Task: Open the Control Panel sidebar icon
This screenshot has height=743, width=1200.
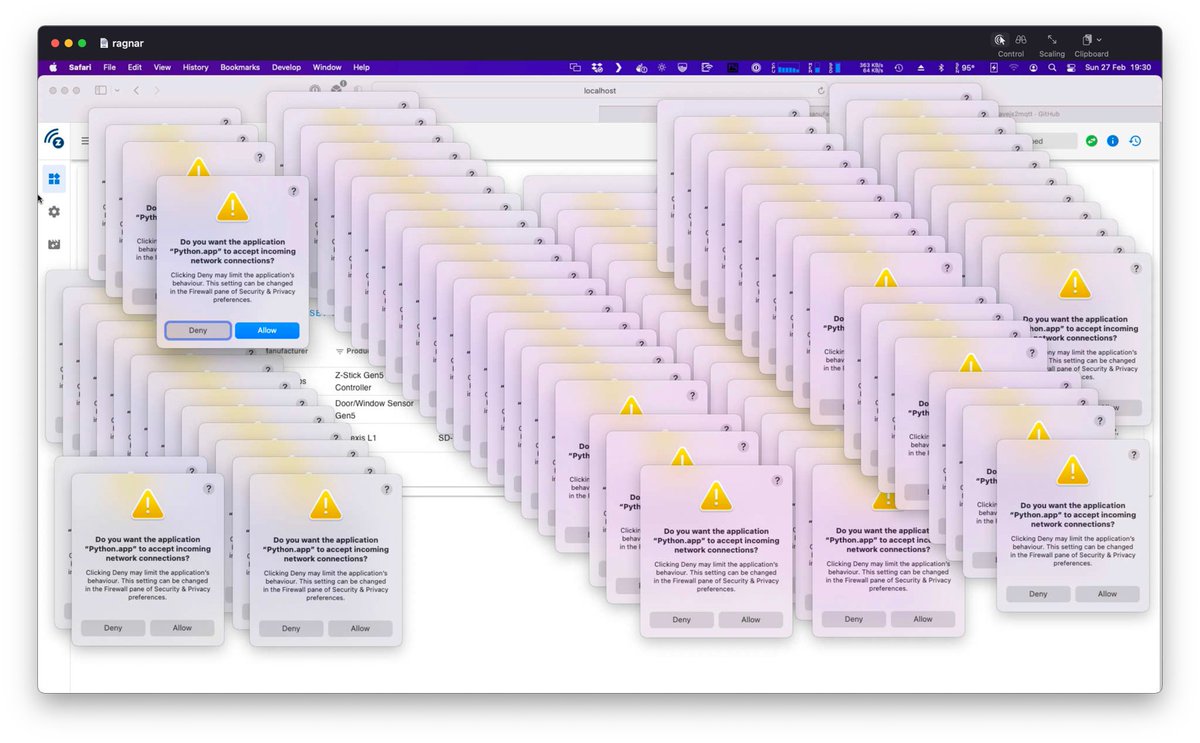Action: pos(54,179)
